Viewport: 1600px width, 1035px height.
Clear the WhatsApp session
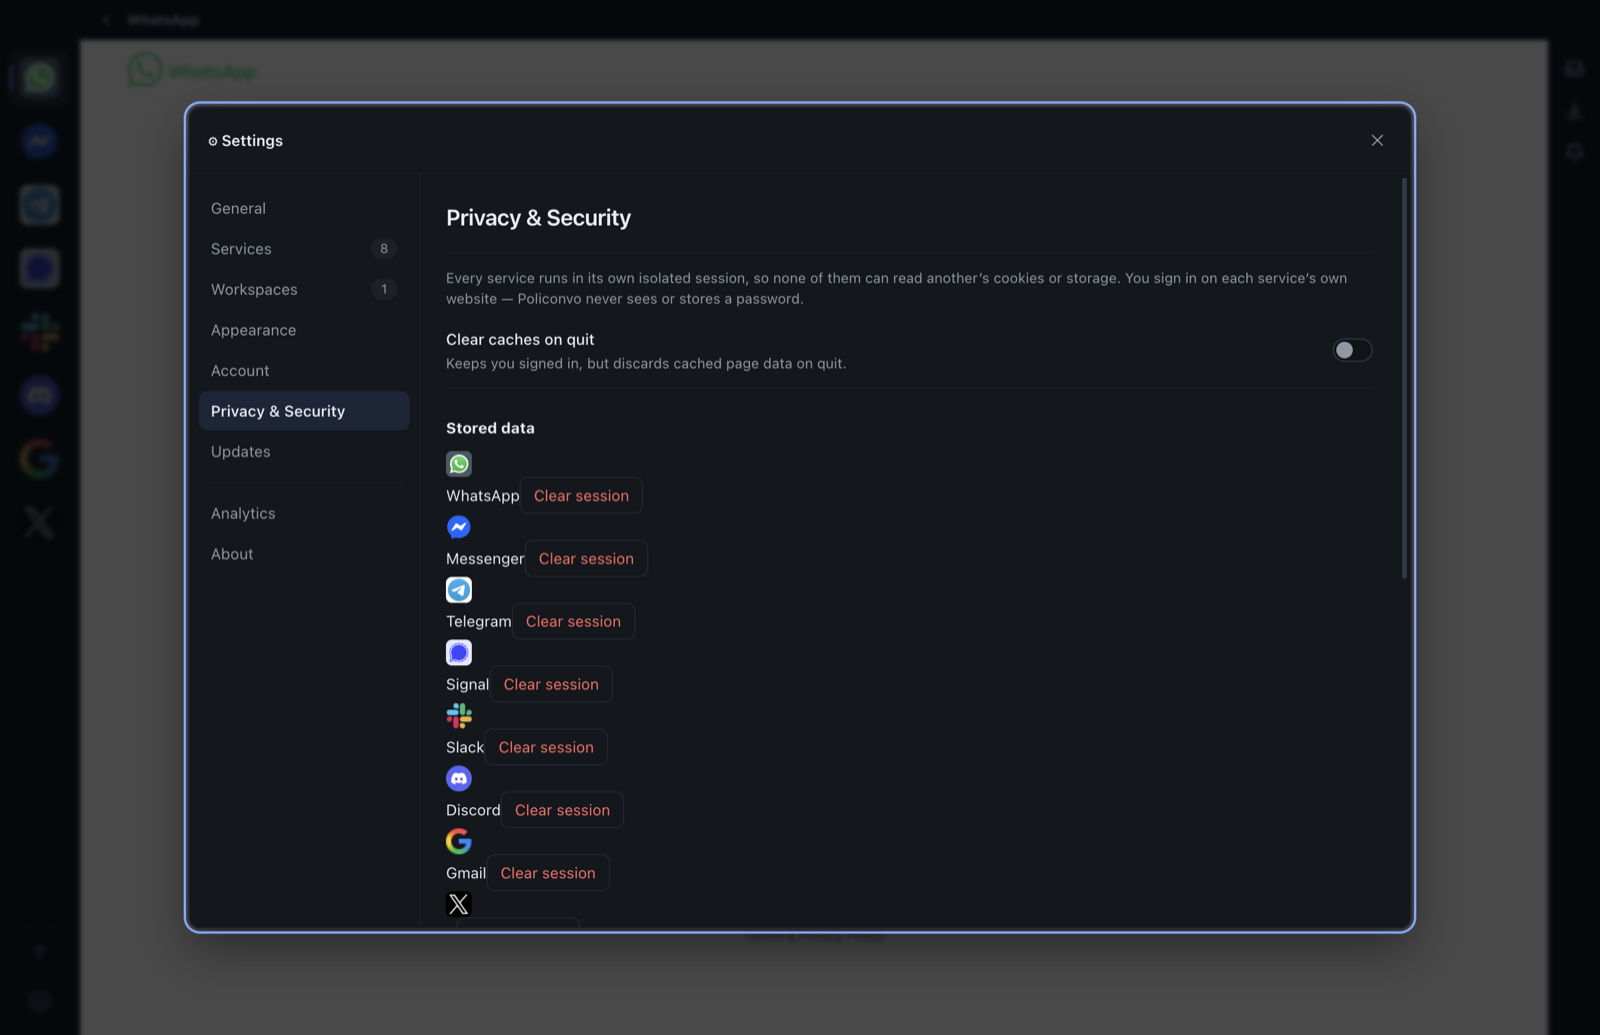pos(581,496)
